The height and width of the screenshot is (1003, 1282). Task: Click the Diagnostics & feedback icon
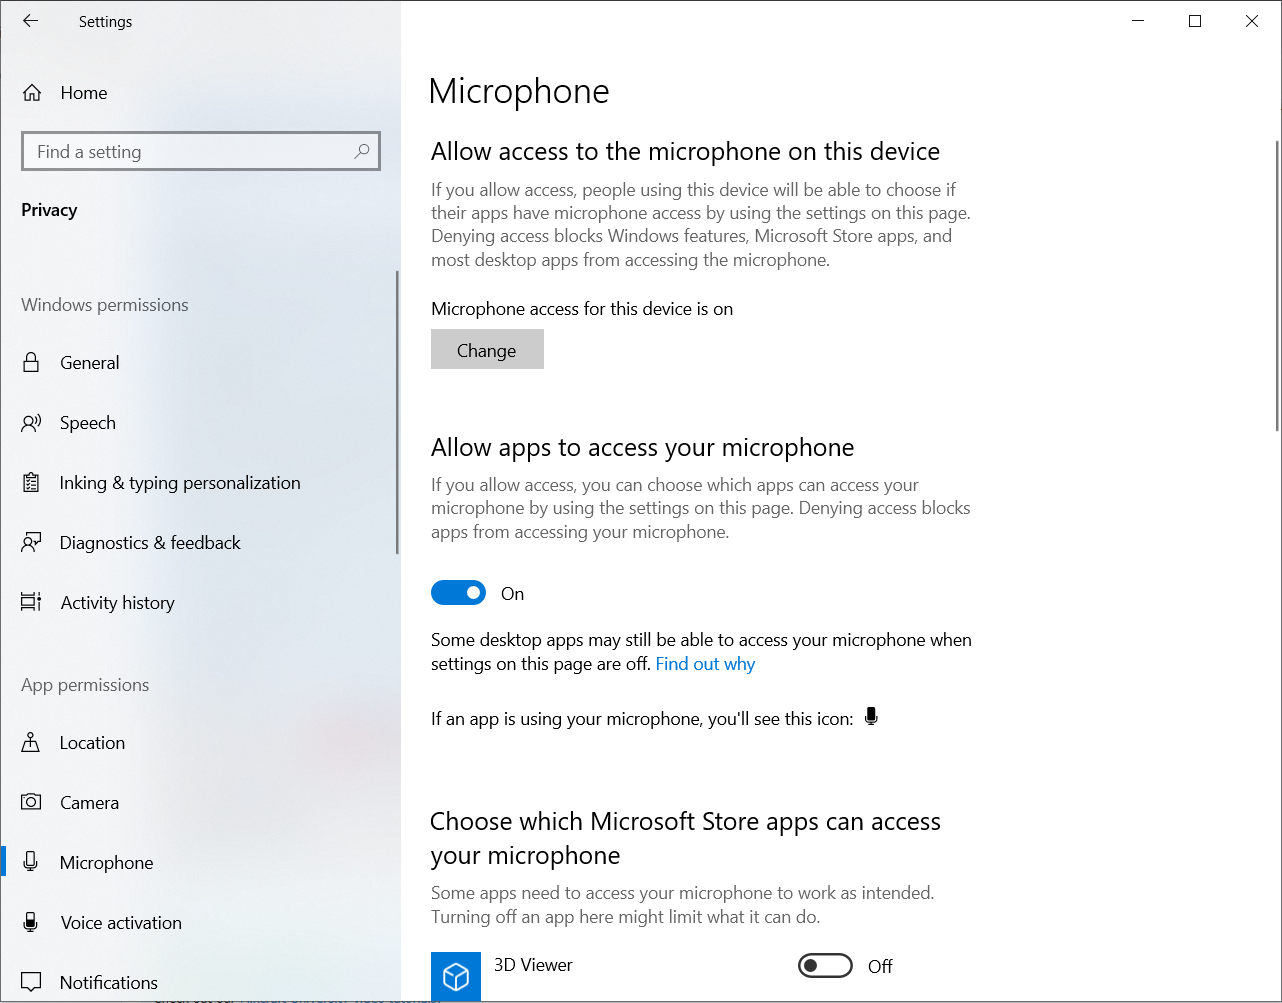31,543
